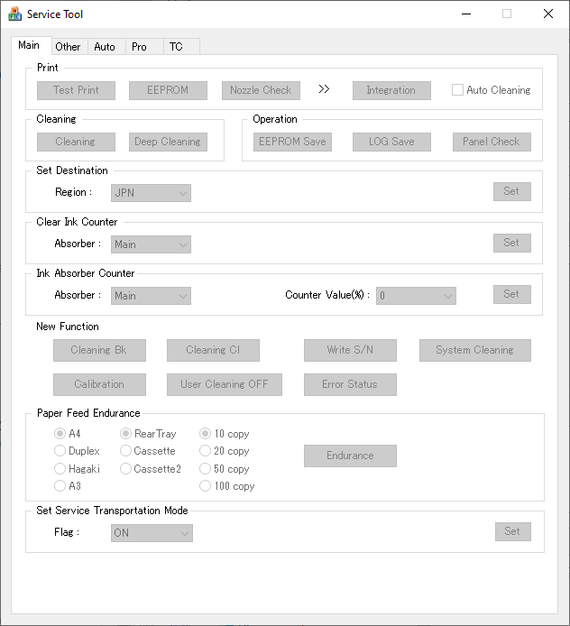The image size is (570, 626).
Task: Expand Absorber dropdown under Clear Ink Counter
Action: pyautogui.click(x=151, y=244)
